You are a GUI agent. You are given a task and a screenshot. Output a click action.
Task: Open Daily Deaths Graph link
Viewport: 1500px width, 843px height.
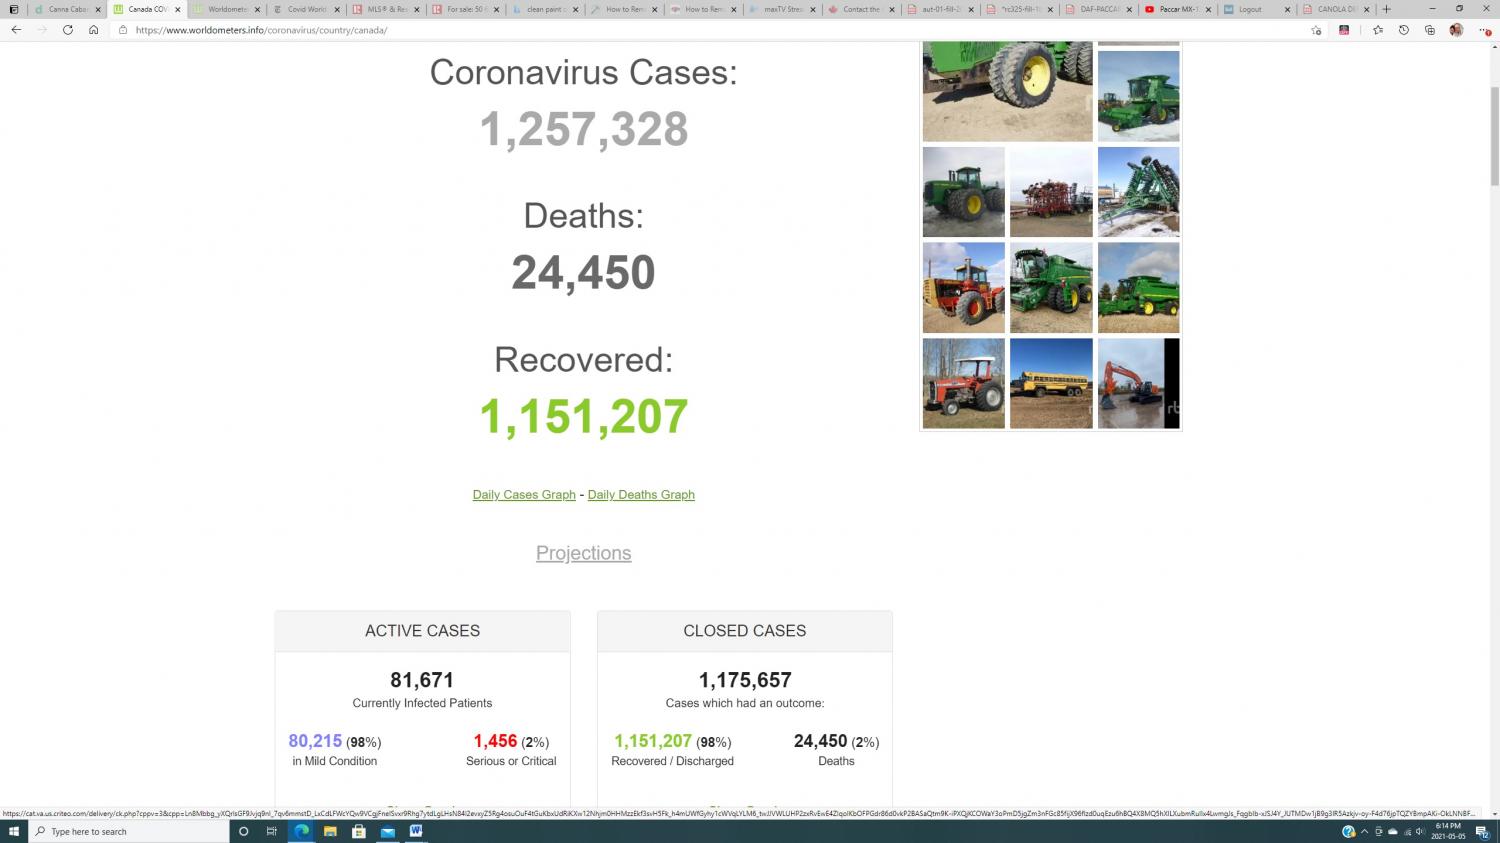(641, 495)
